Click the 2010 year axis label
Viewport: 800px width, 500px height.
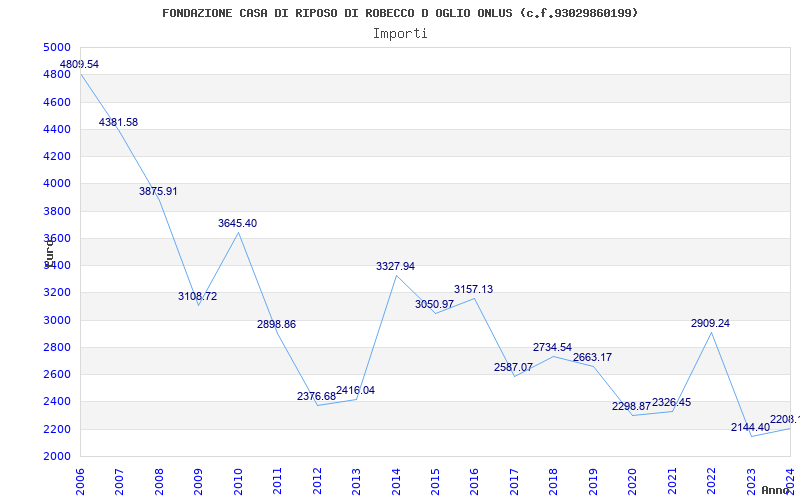pos(238,482)
